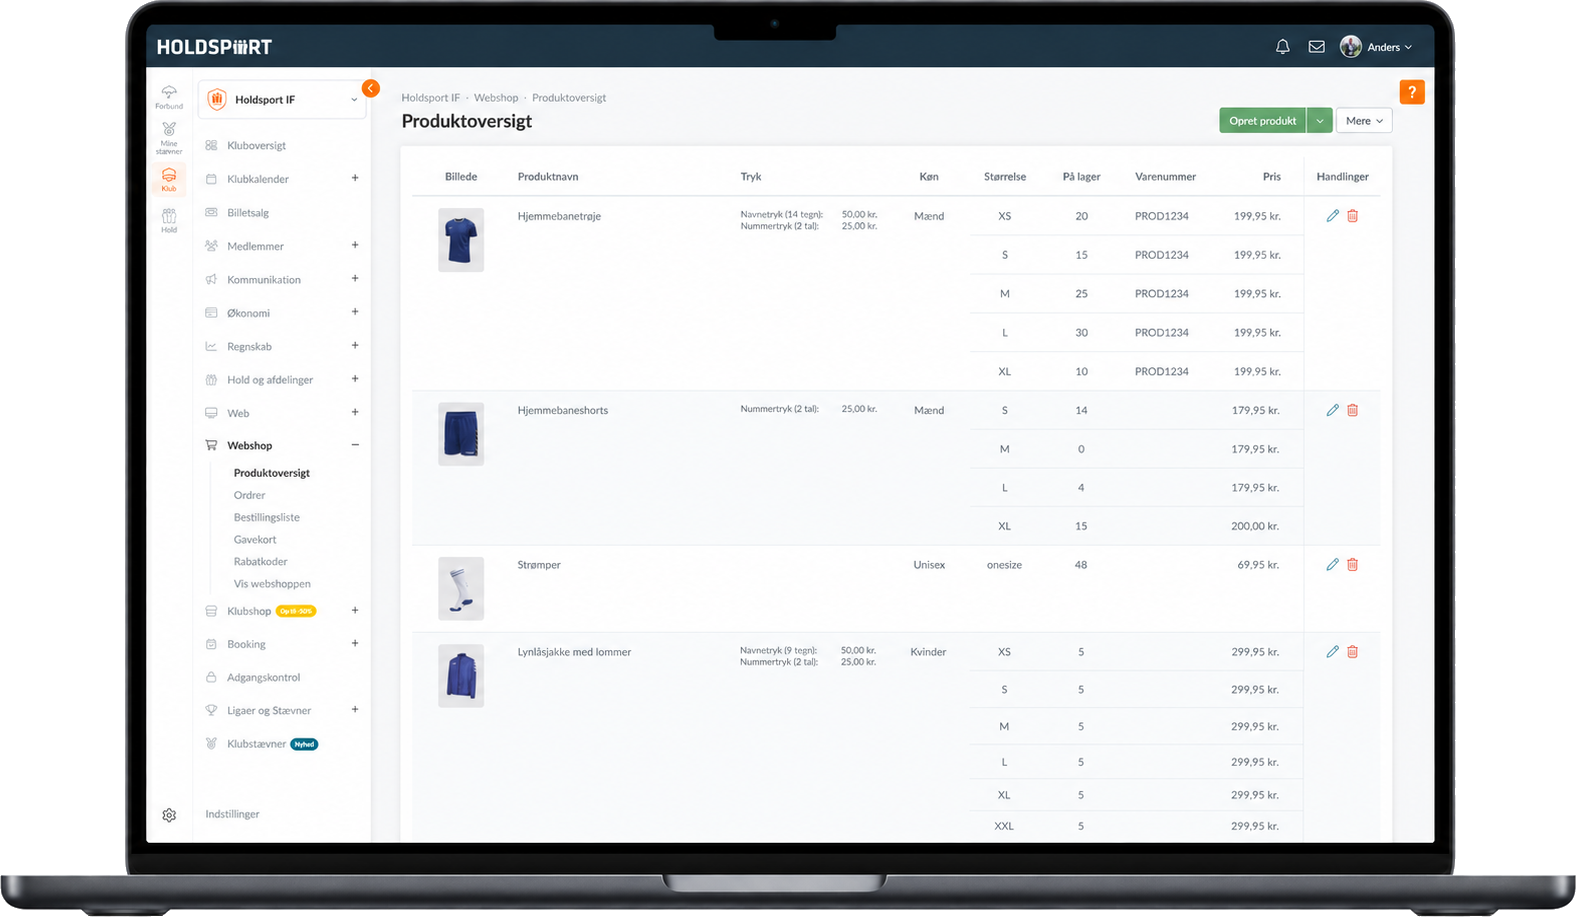Edit Lynlåsjakke med lommer pencil icon
Viewport: 1576px width, 917px height.
point(1332,652)
